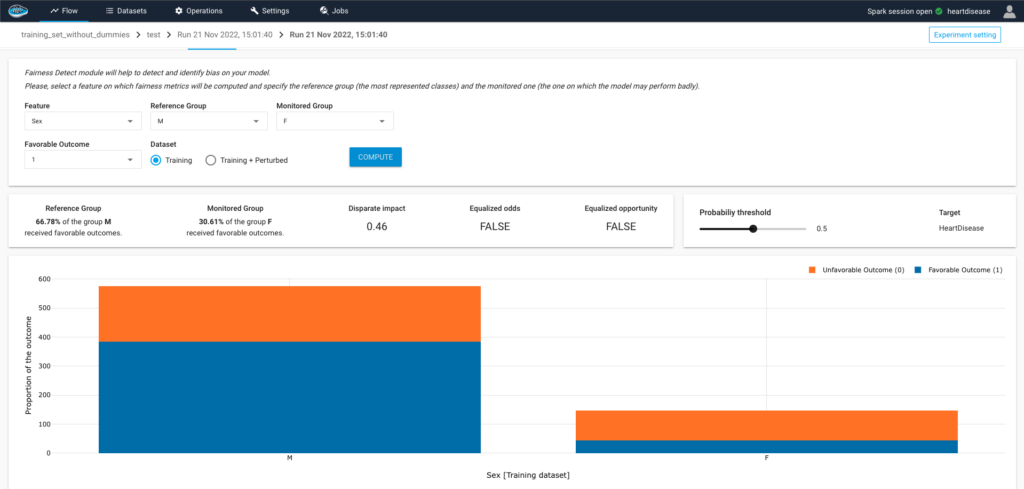Image resolution: width=1024 pixels, height=489 pixels.
Task: Open the Monitored Group dropdown showing F
Action: click(x=335, y=121)
